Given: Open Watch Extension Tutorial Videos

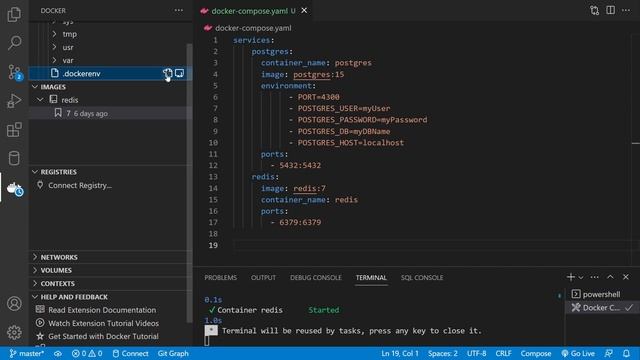Looking at the screenshot, I should [x=104, y=323].
